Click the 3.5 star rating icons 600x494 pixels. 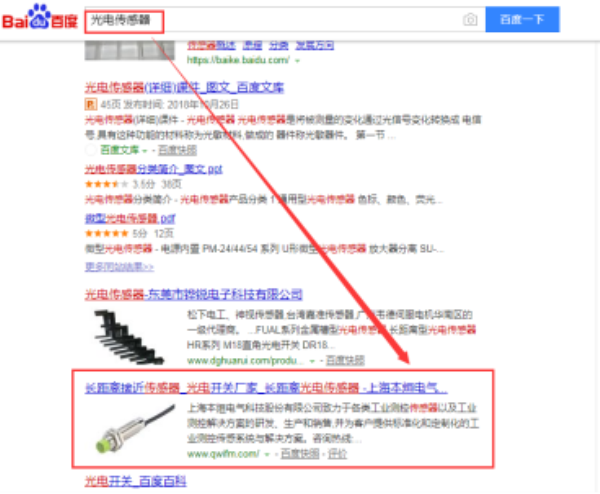point(106,184)
